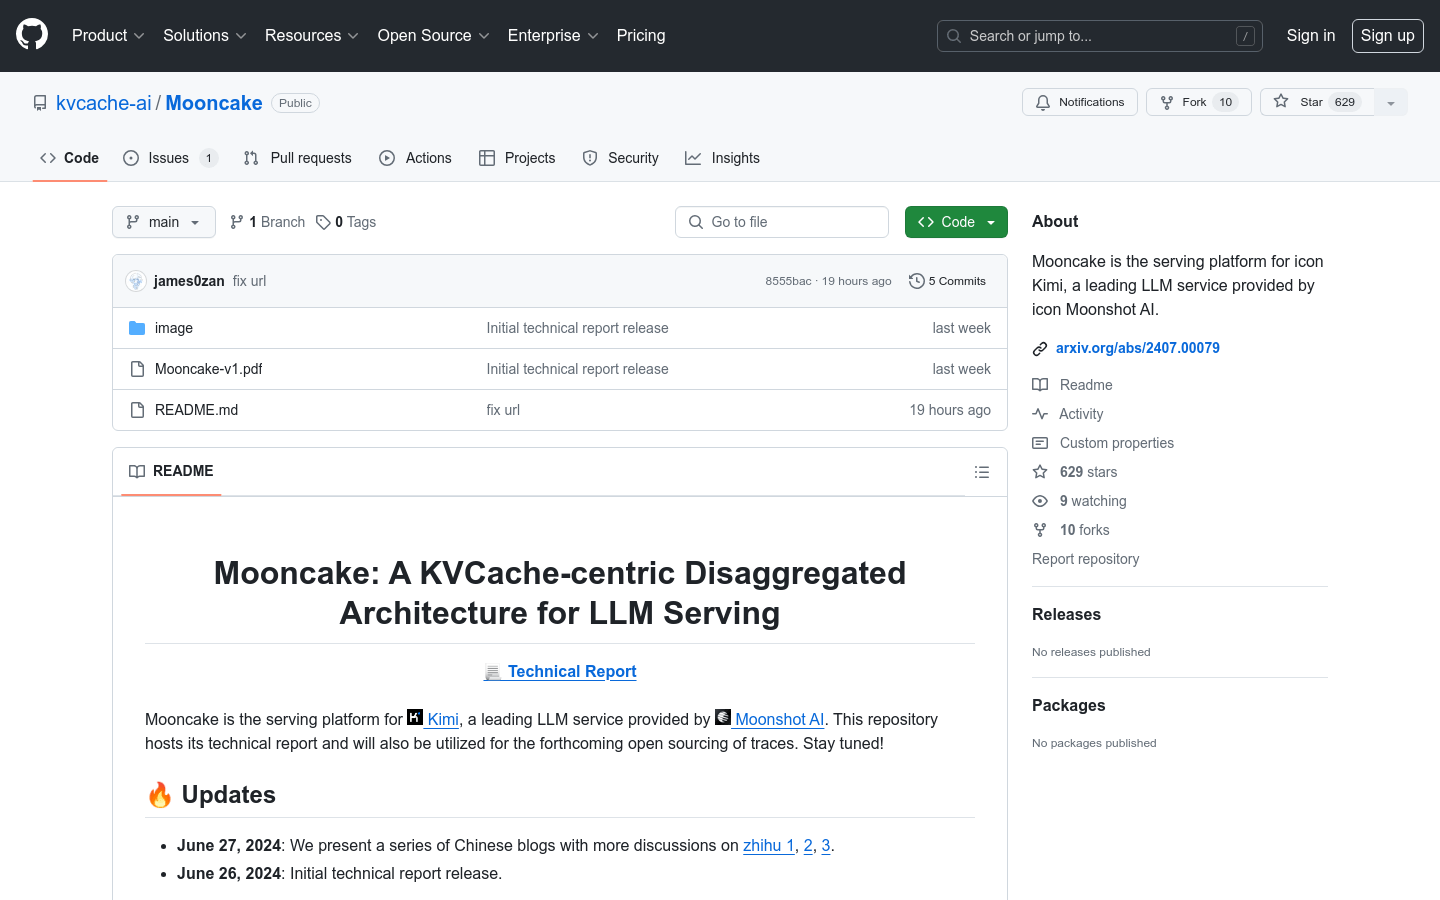Image resolution: width=1440 pixels, height=900 pixels.
Task: Open arxiv.org/abs/2407.00079 link
Action: click(x=1138, y=348)
